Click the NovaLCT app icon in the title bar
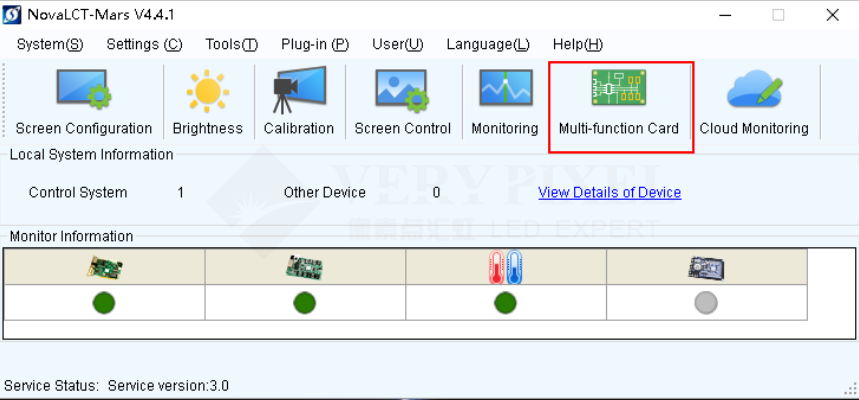 pyautogui.click(x=12, y=15)
